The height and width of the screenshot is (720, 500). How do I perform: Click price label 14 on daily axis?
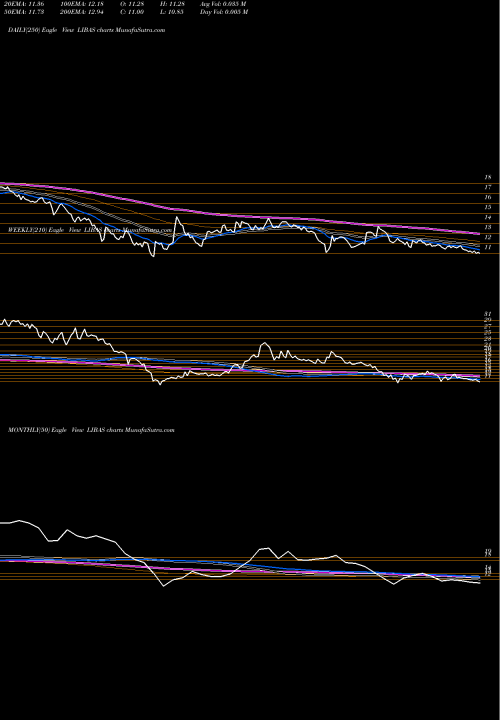tap(488, 217)
